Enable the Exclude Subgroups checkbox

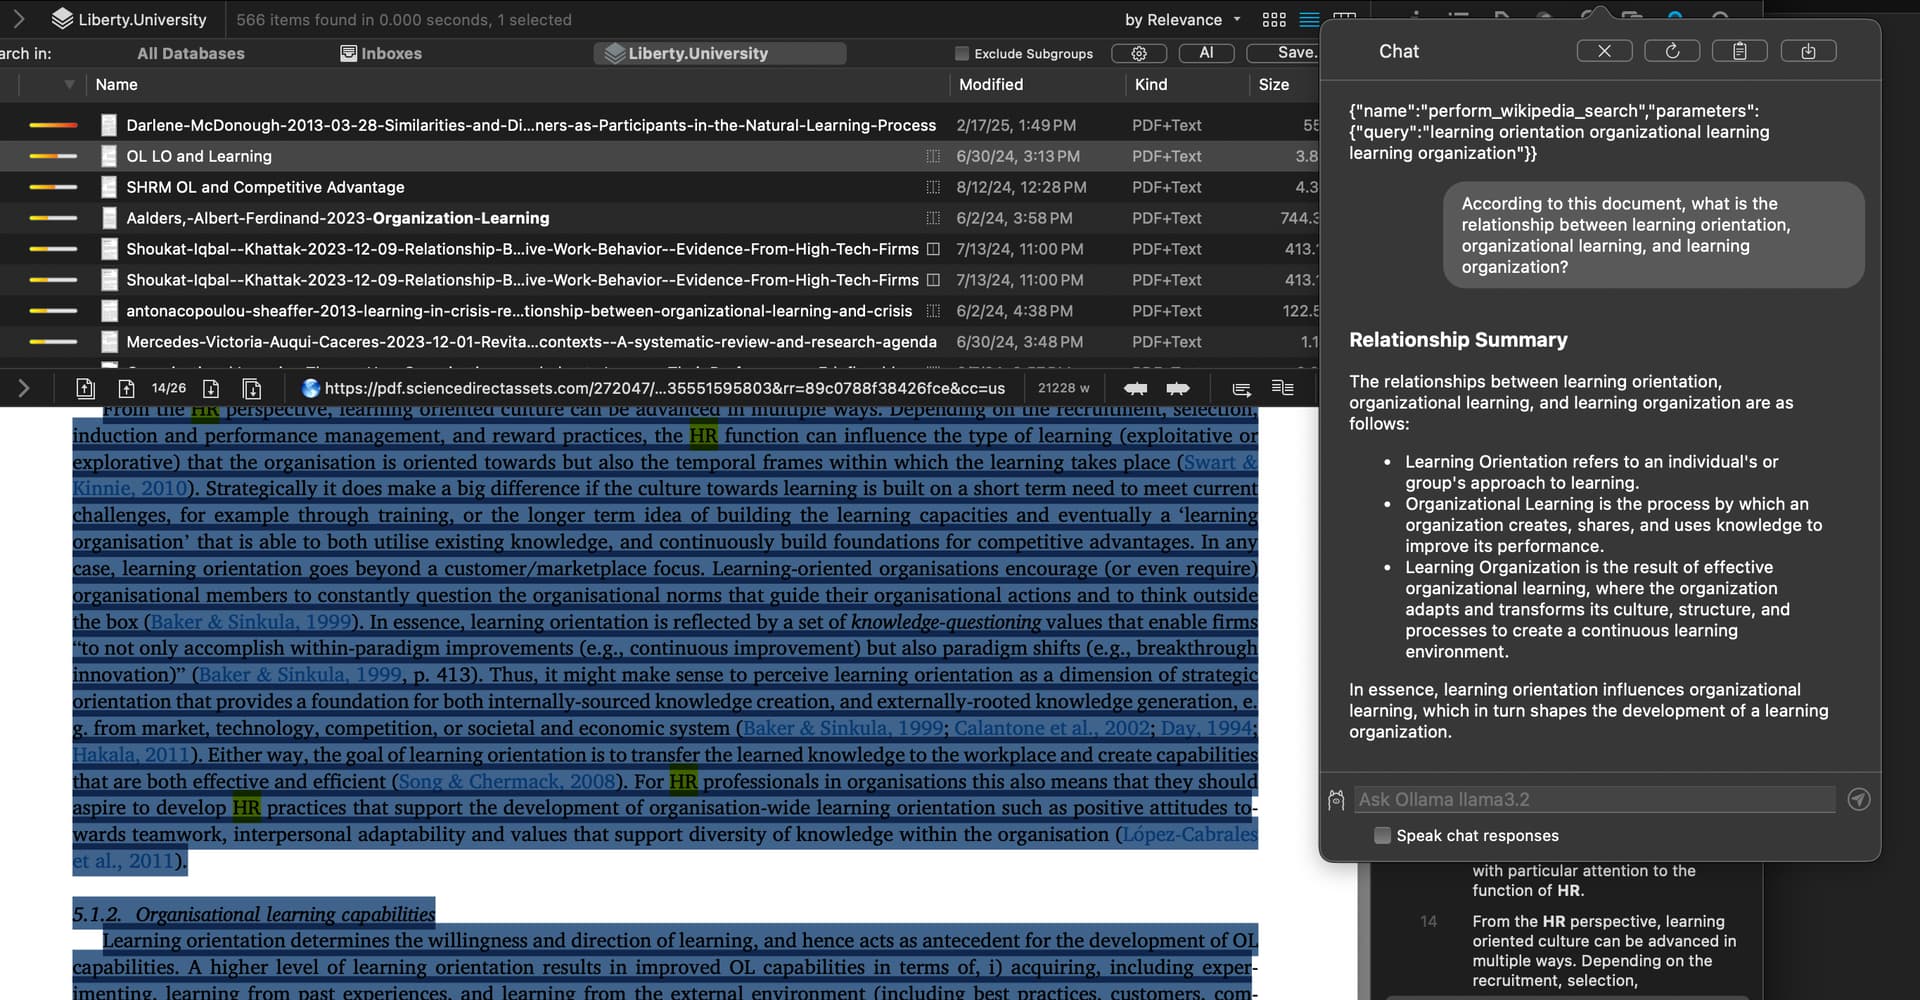point(962,54)
